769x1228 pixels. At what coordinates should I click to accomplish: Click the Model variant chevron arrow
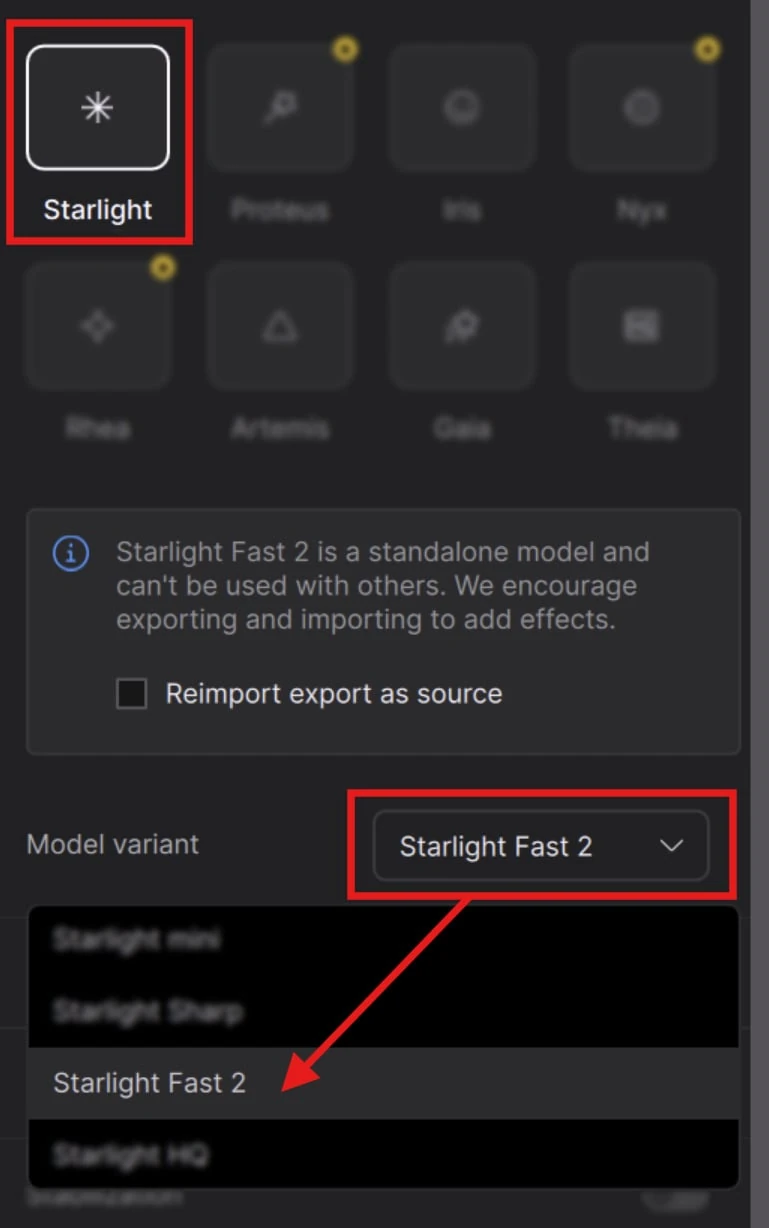[672, 846]
